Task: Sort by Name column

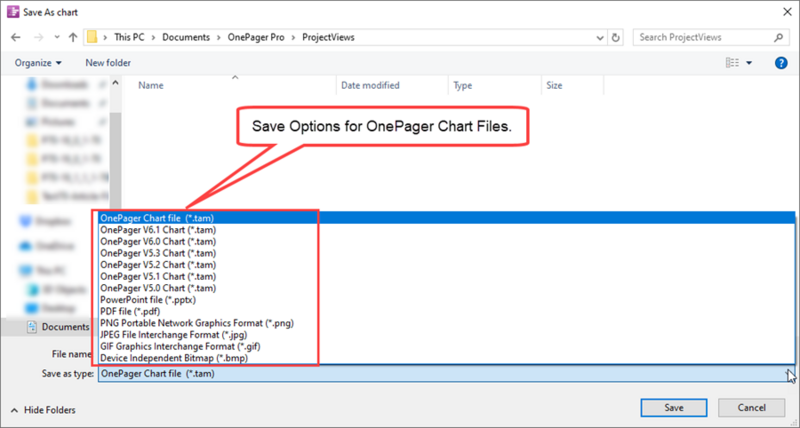Action: click(151, 86)
